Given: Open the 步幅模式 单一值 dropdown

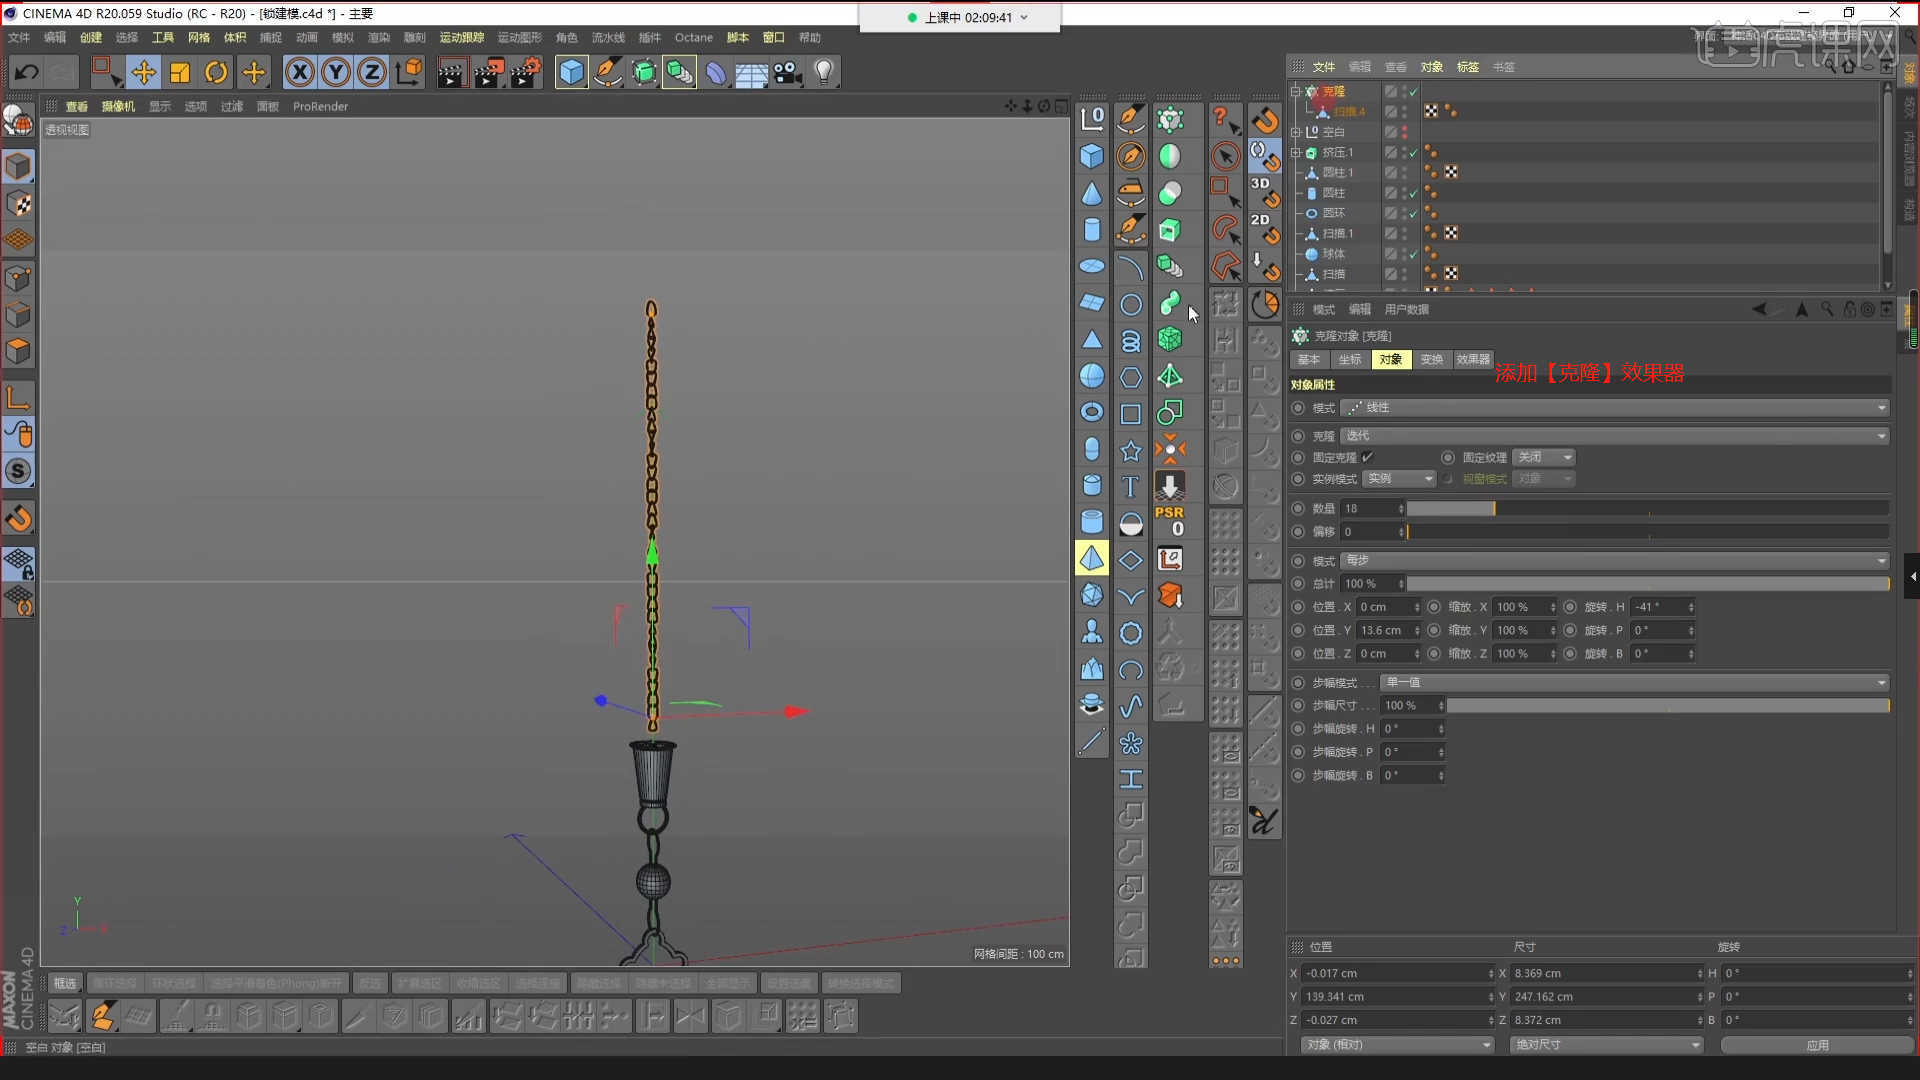Looking at the screenshot, I should pos(1634,683).
